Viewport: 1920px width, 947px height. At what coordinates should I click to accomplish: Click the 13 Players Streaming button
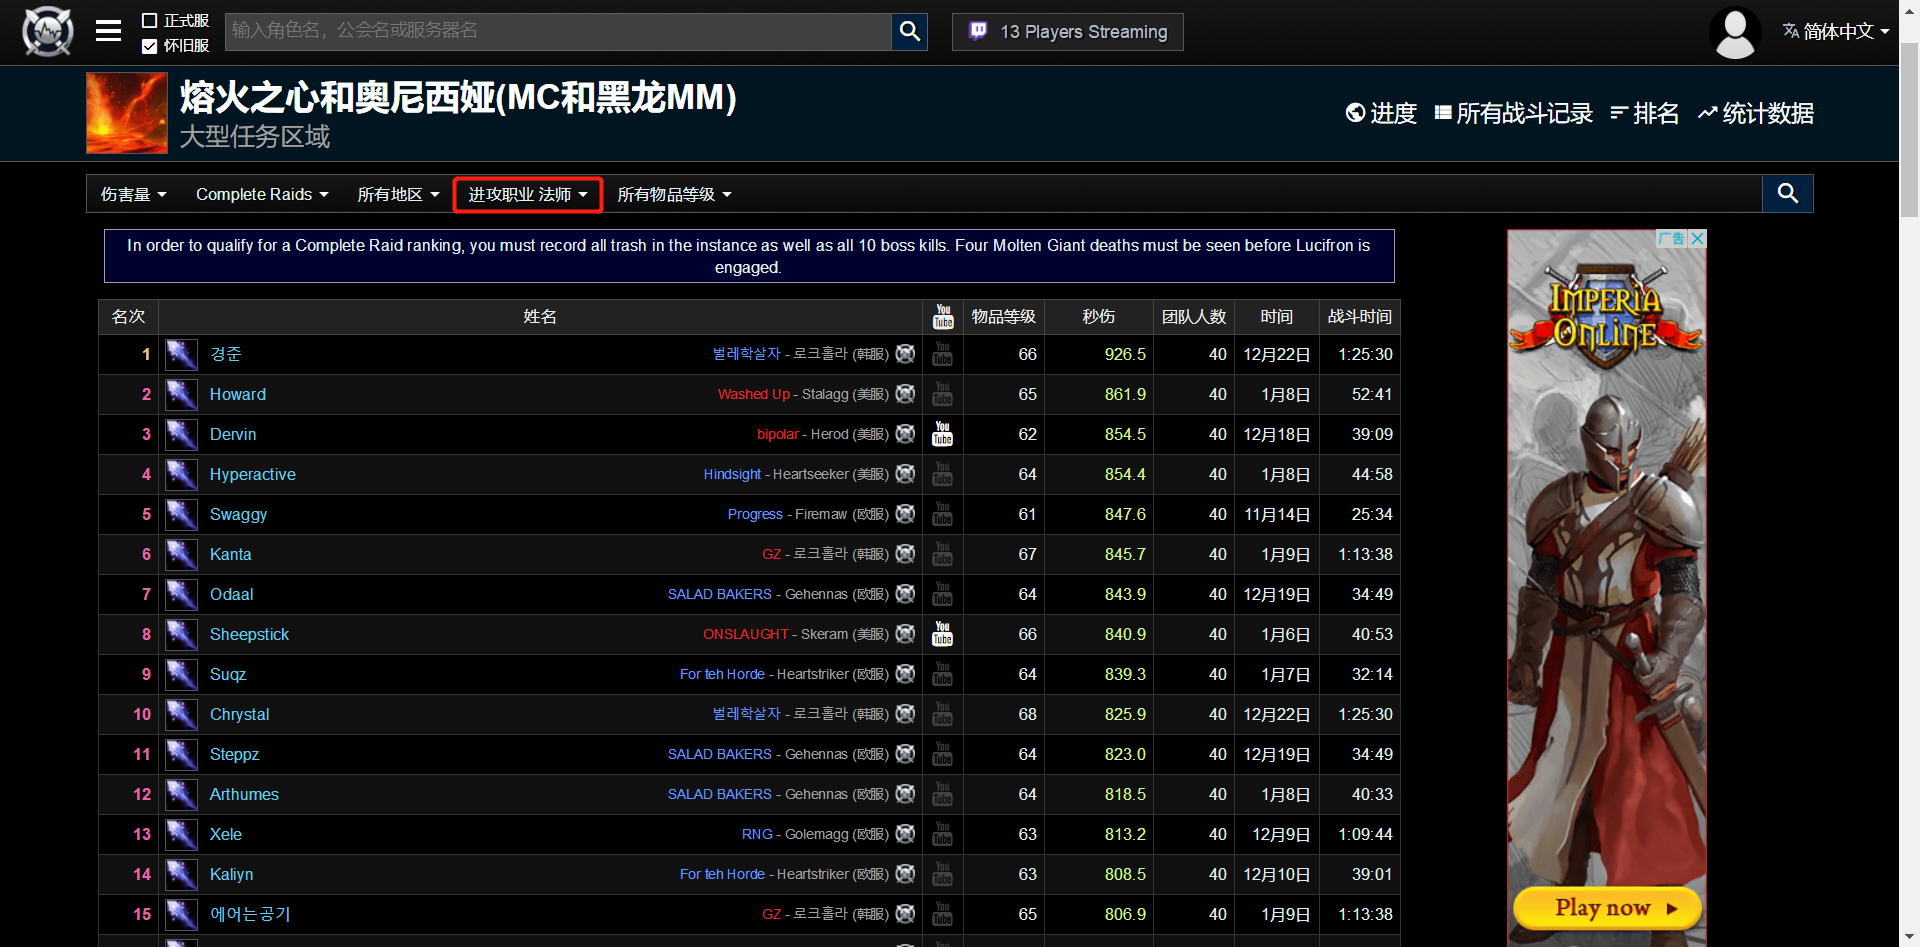(1067, 32)
